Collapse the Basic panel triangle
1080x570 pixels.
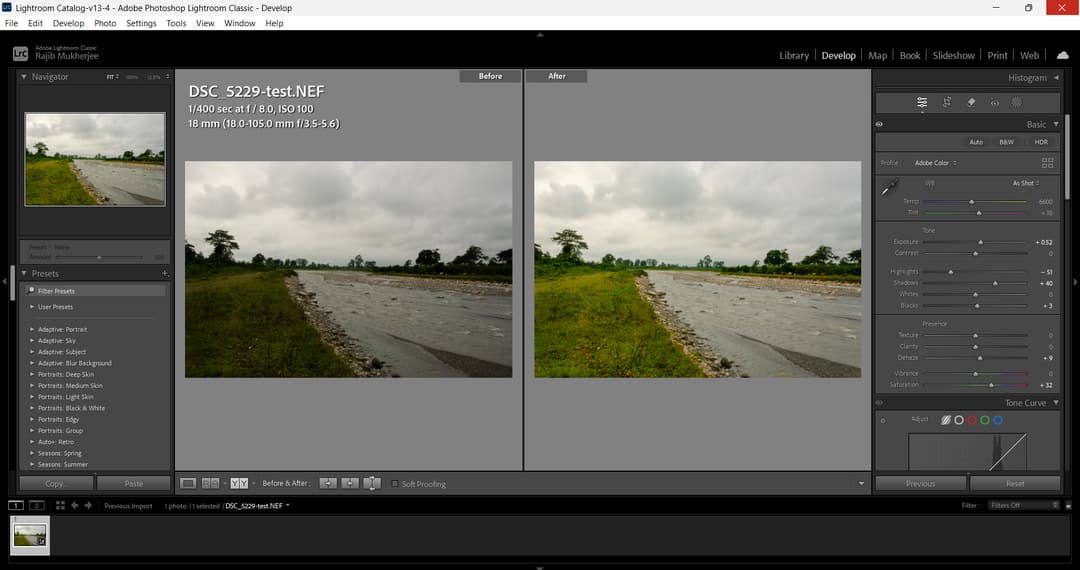[1056, 125]
